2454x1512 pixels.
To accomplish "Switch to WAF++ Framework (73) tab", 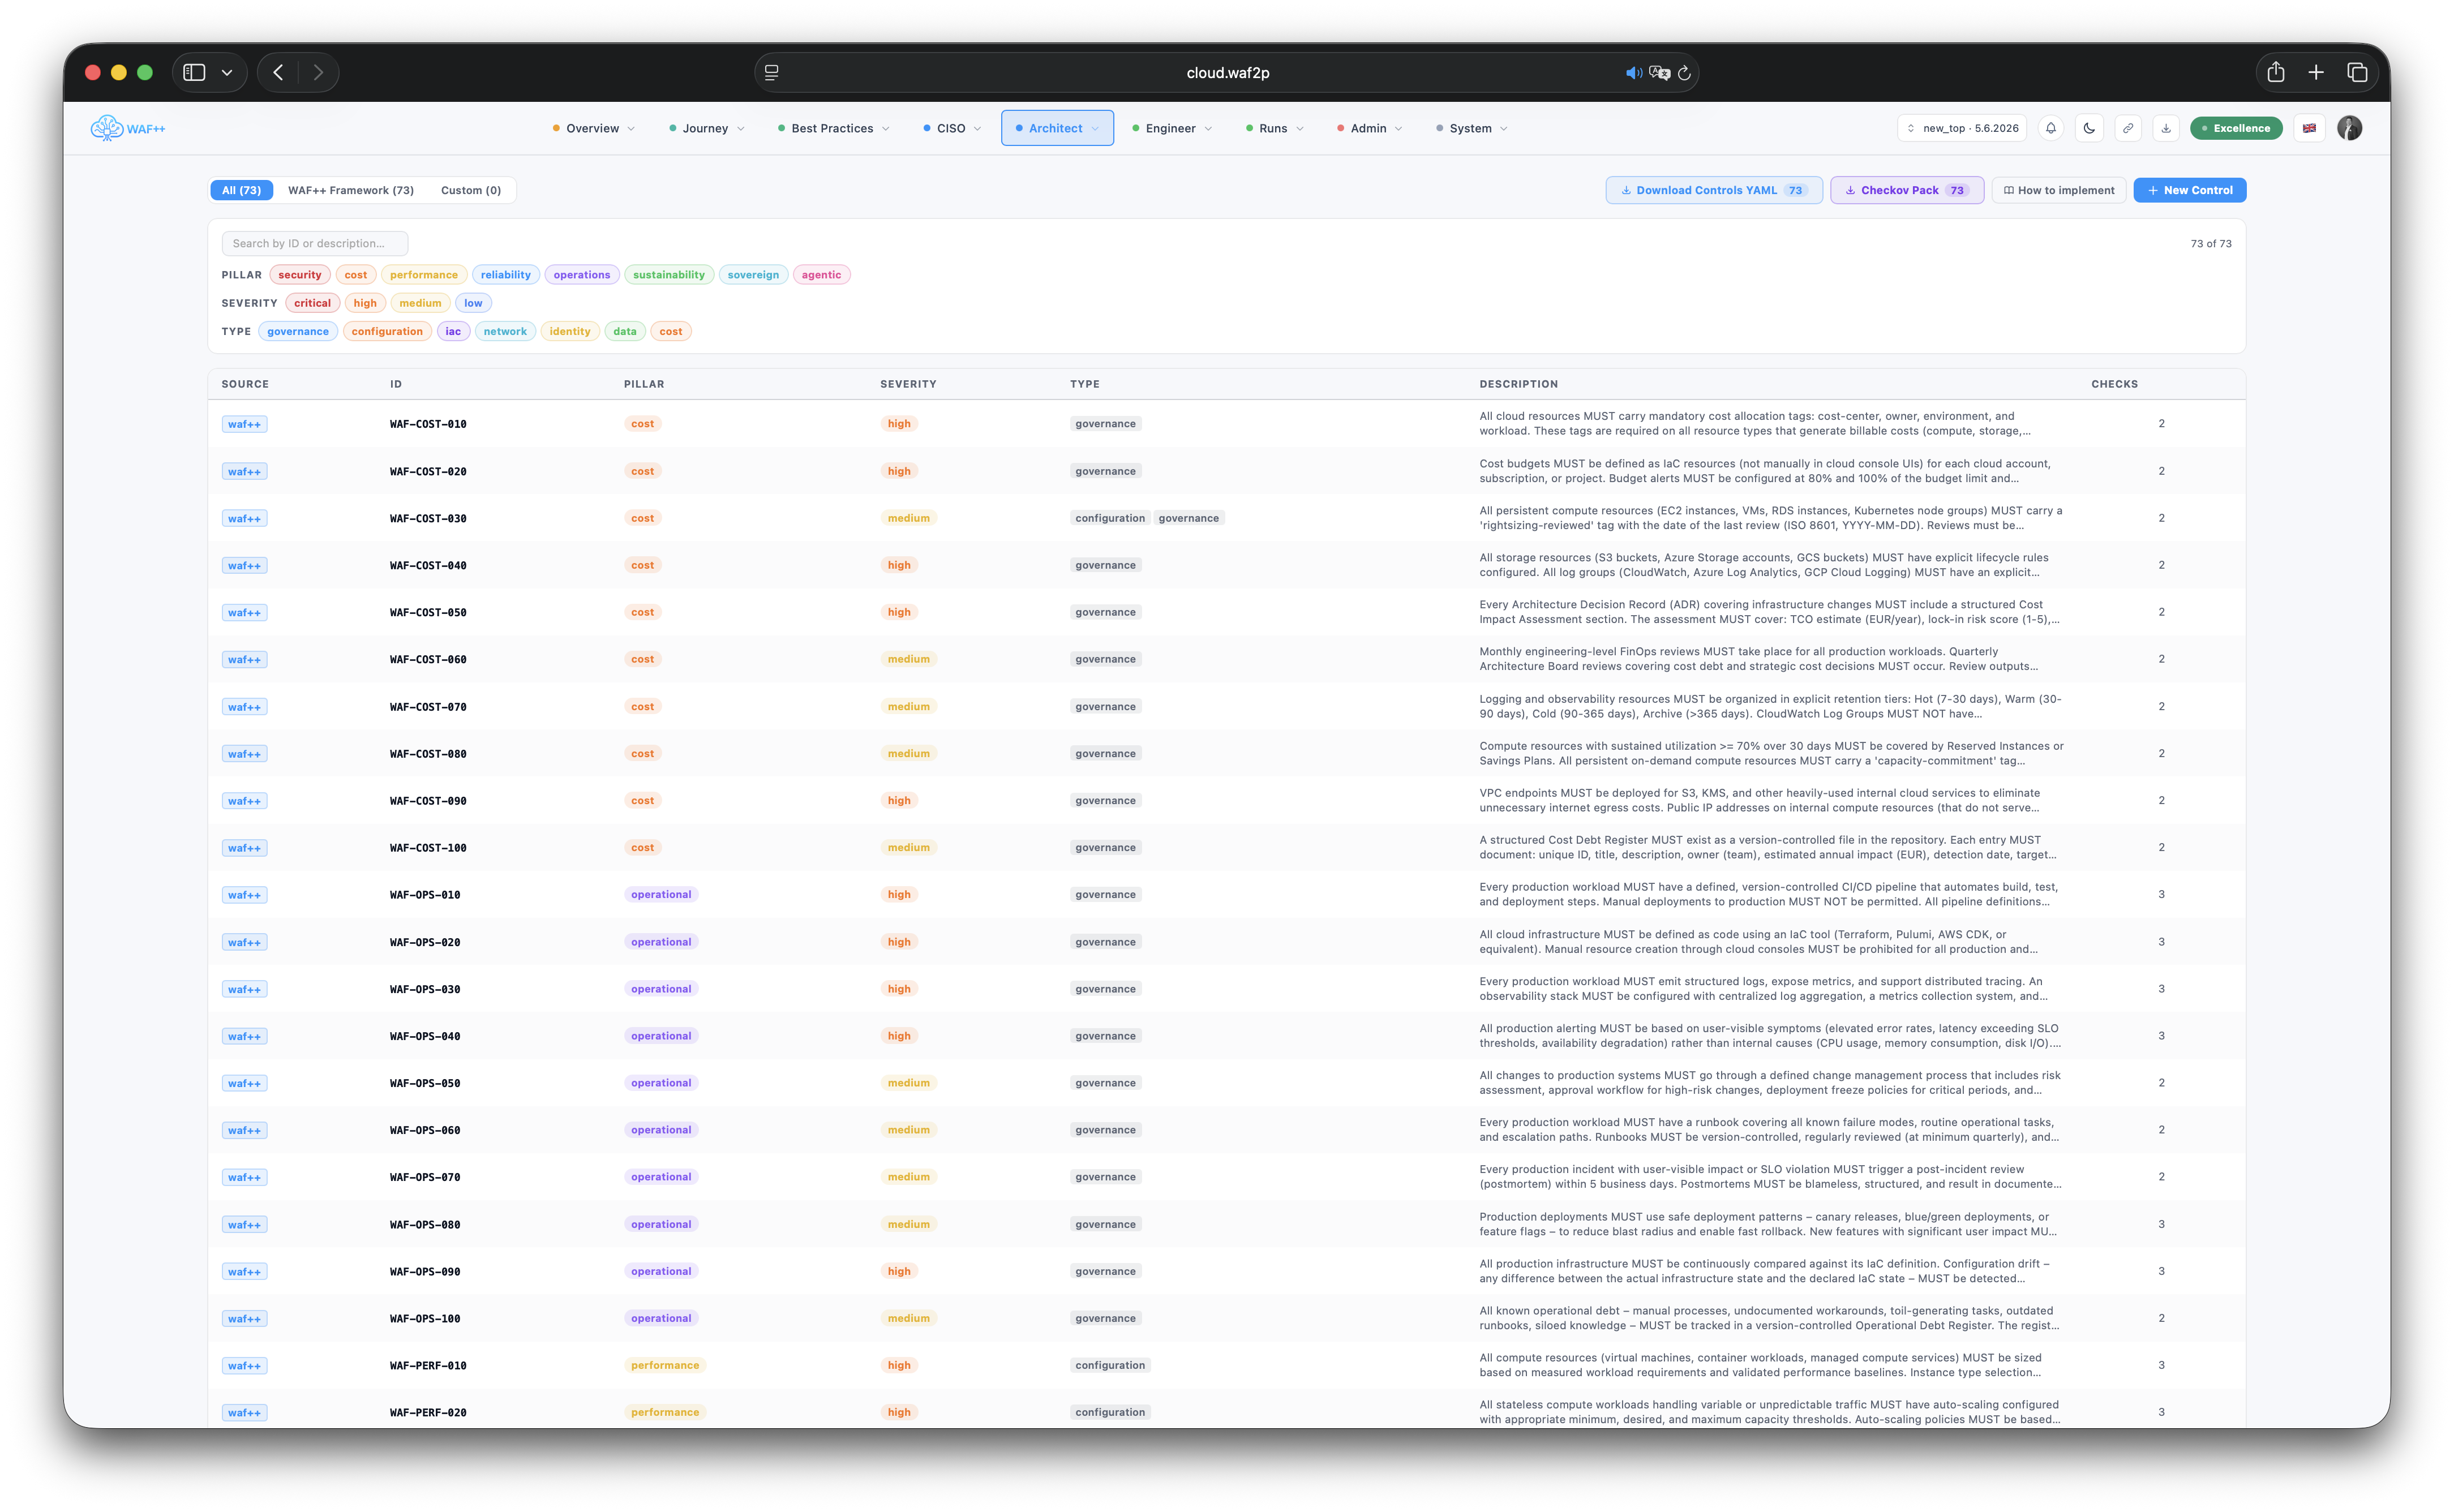I will point(351,190).
